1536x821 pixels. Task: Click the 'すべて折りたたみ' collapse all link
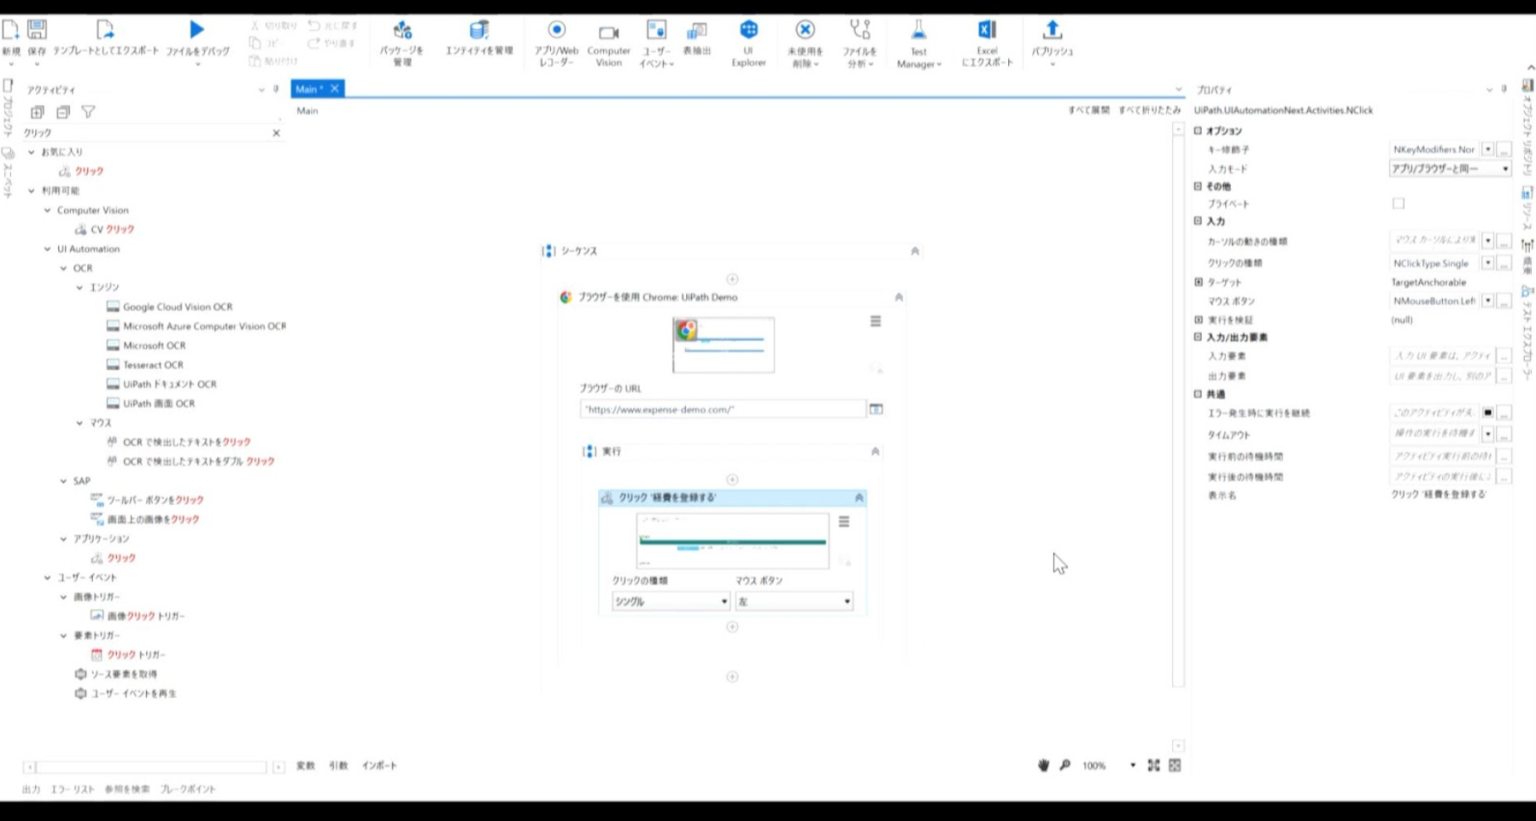pyautogui.click(x=1149, y=110)
